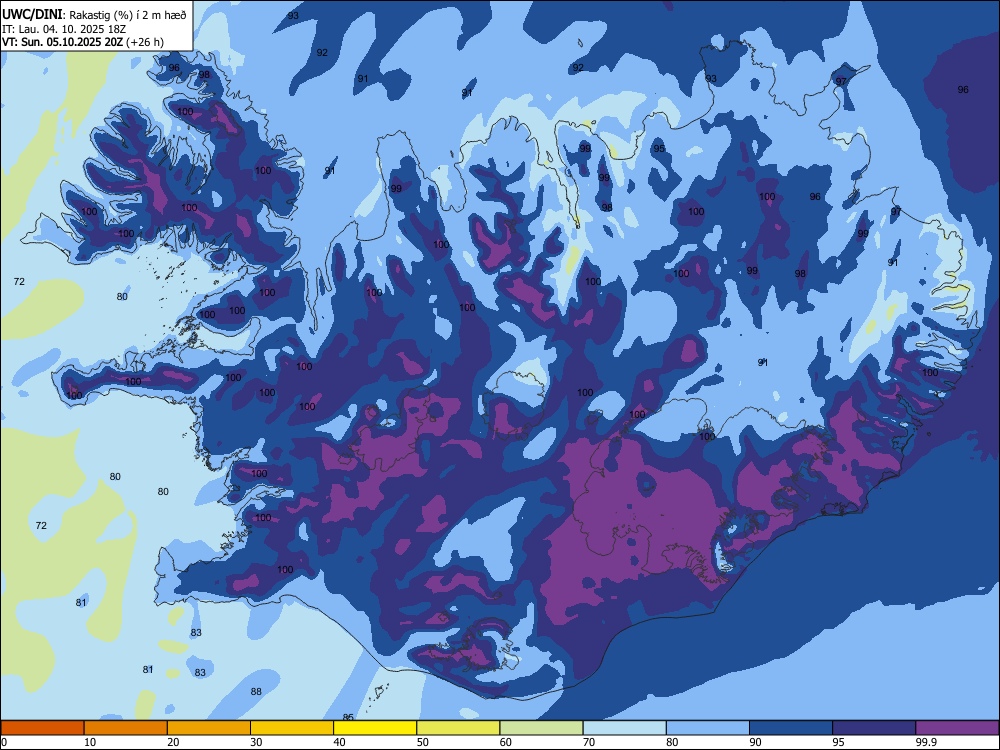
Task: Click the light green 60–70 legend swatch
Action: click(x=541, y=728)
